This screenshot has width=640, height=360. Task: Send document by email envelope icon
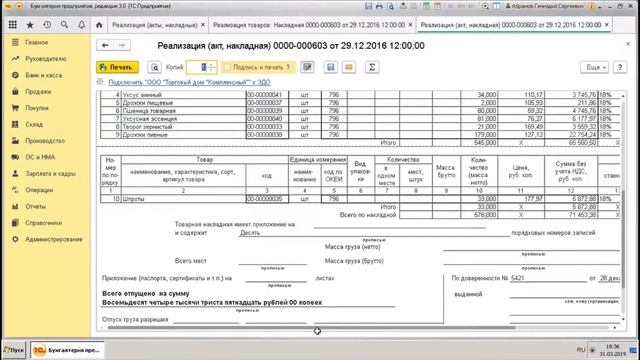[x=349, y=67]
